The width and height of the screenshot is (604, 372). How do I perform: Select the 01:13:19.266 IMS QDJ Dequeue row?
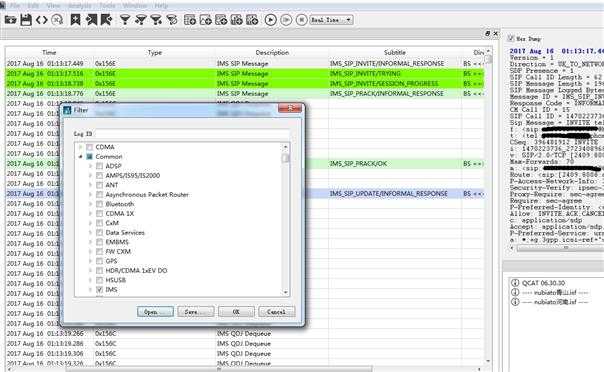[x=245, y=333]
